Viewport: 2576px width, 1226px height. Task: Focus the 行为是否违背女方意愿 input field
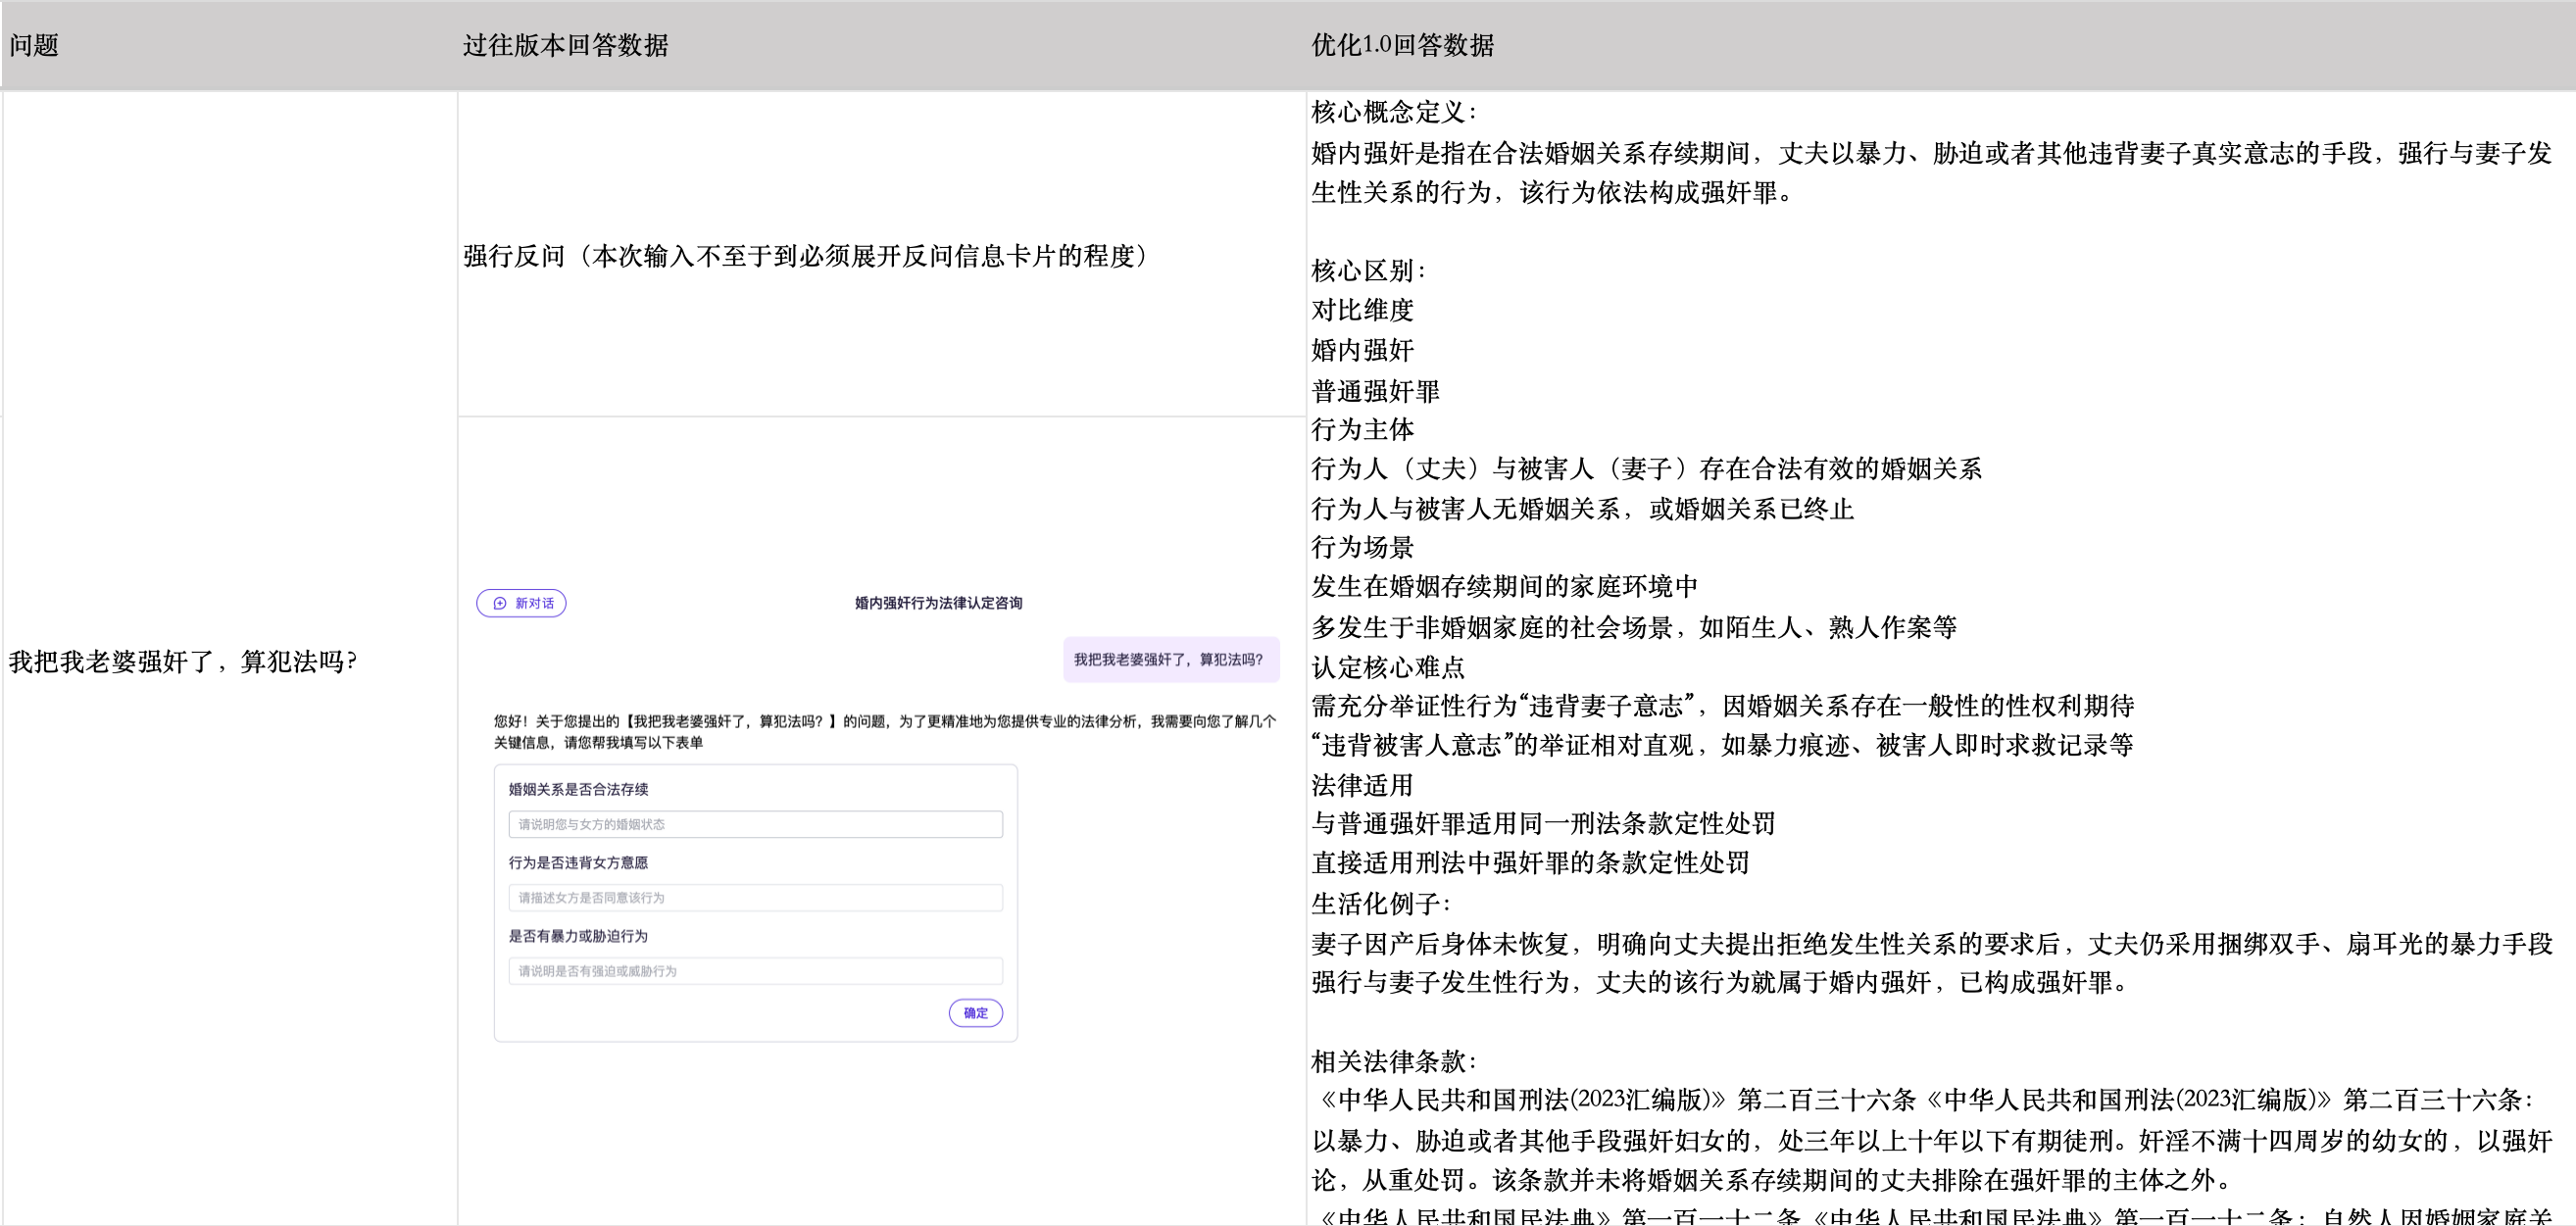pyautogui.click(x=755, y=897)
